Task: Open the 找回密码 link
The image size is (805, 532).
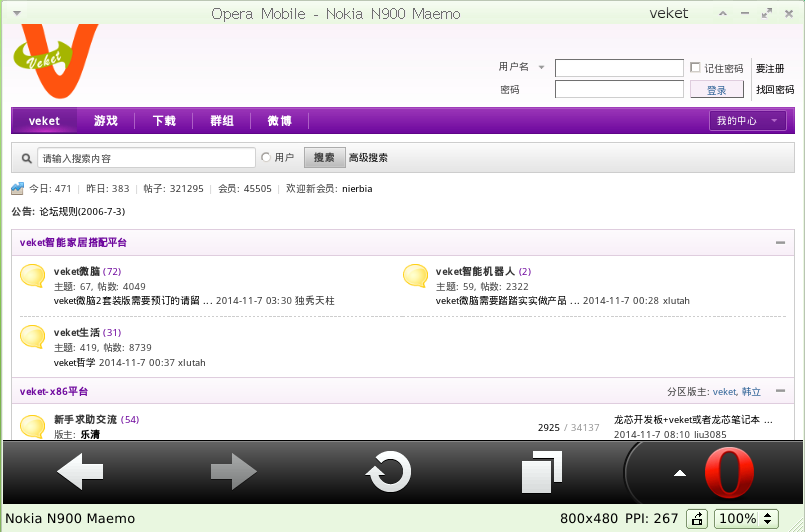Action: point(775,90)
